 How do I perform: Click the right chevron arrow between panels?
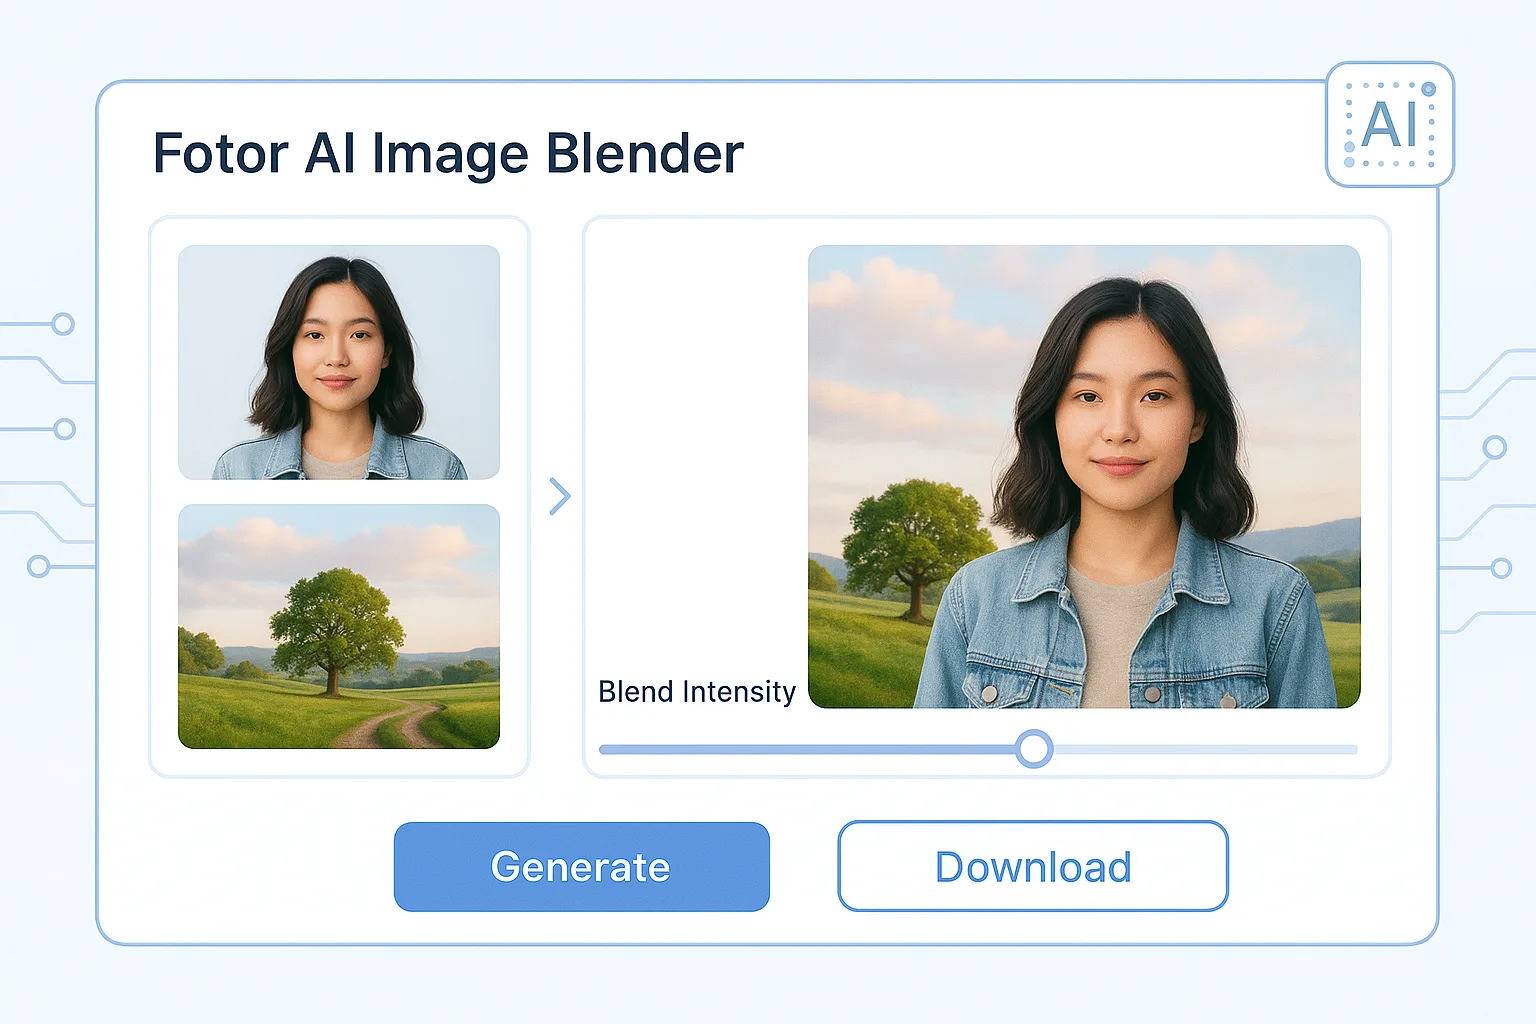(560, 496)
